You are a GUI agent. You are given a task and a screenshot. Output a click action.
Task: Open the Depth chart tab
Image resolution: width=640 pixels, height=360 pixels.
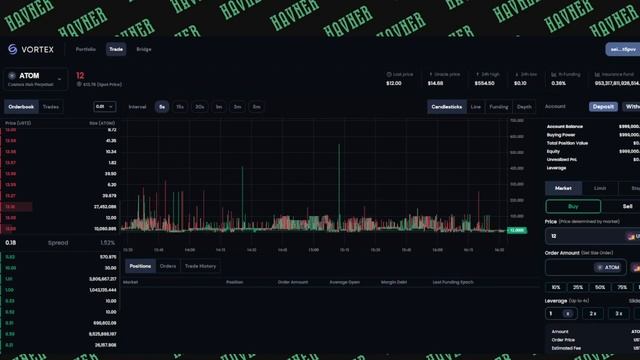[x=524, y=107]
